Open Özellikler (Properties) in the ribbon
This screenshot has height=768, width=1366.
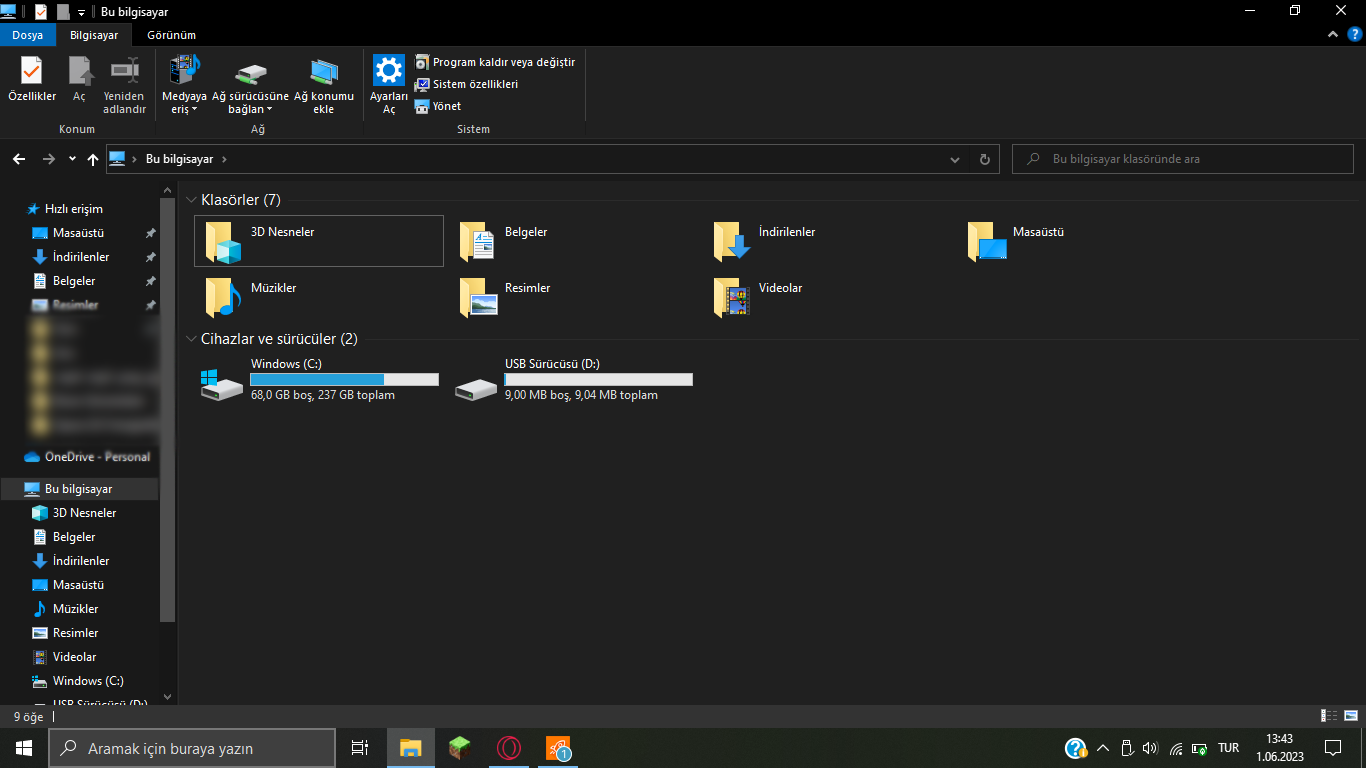[32, 80]
